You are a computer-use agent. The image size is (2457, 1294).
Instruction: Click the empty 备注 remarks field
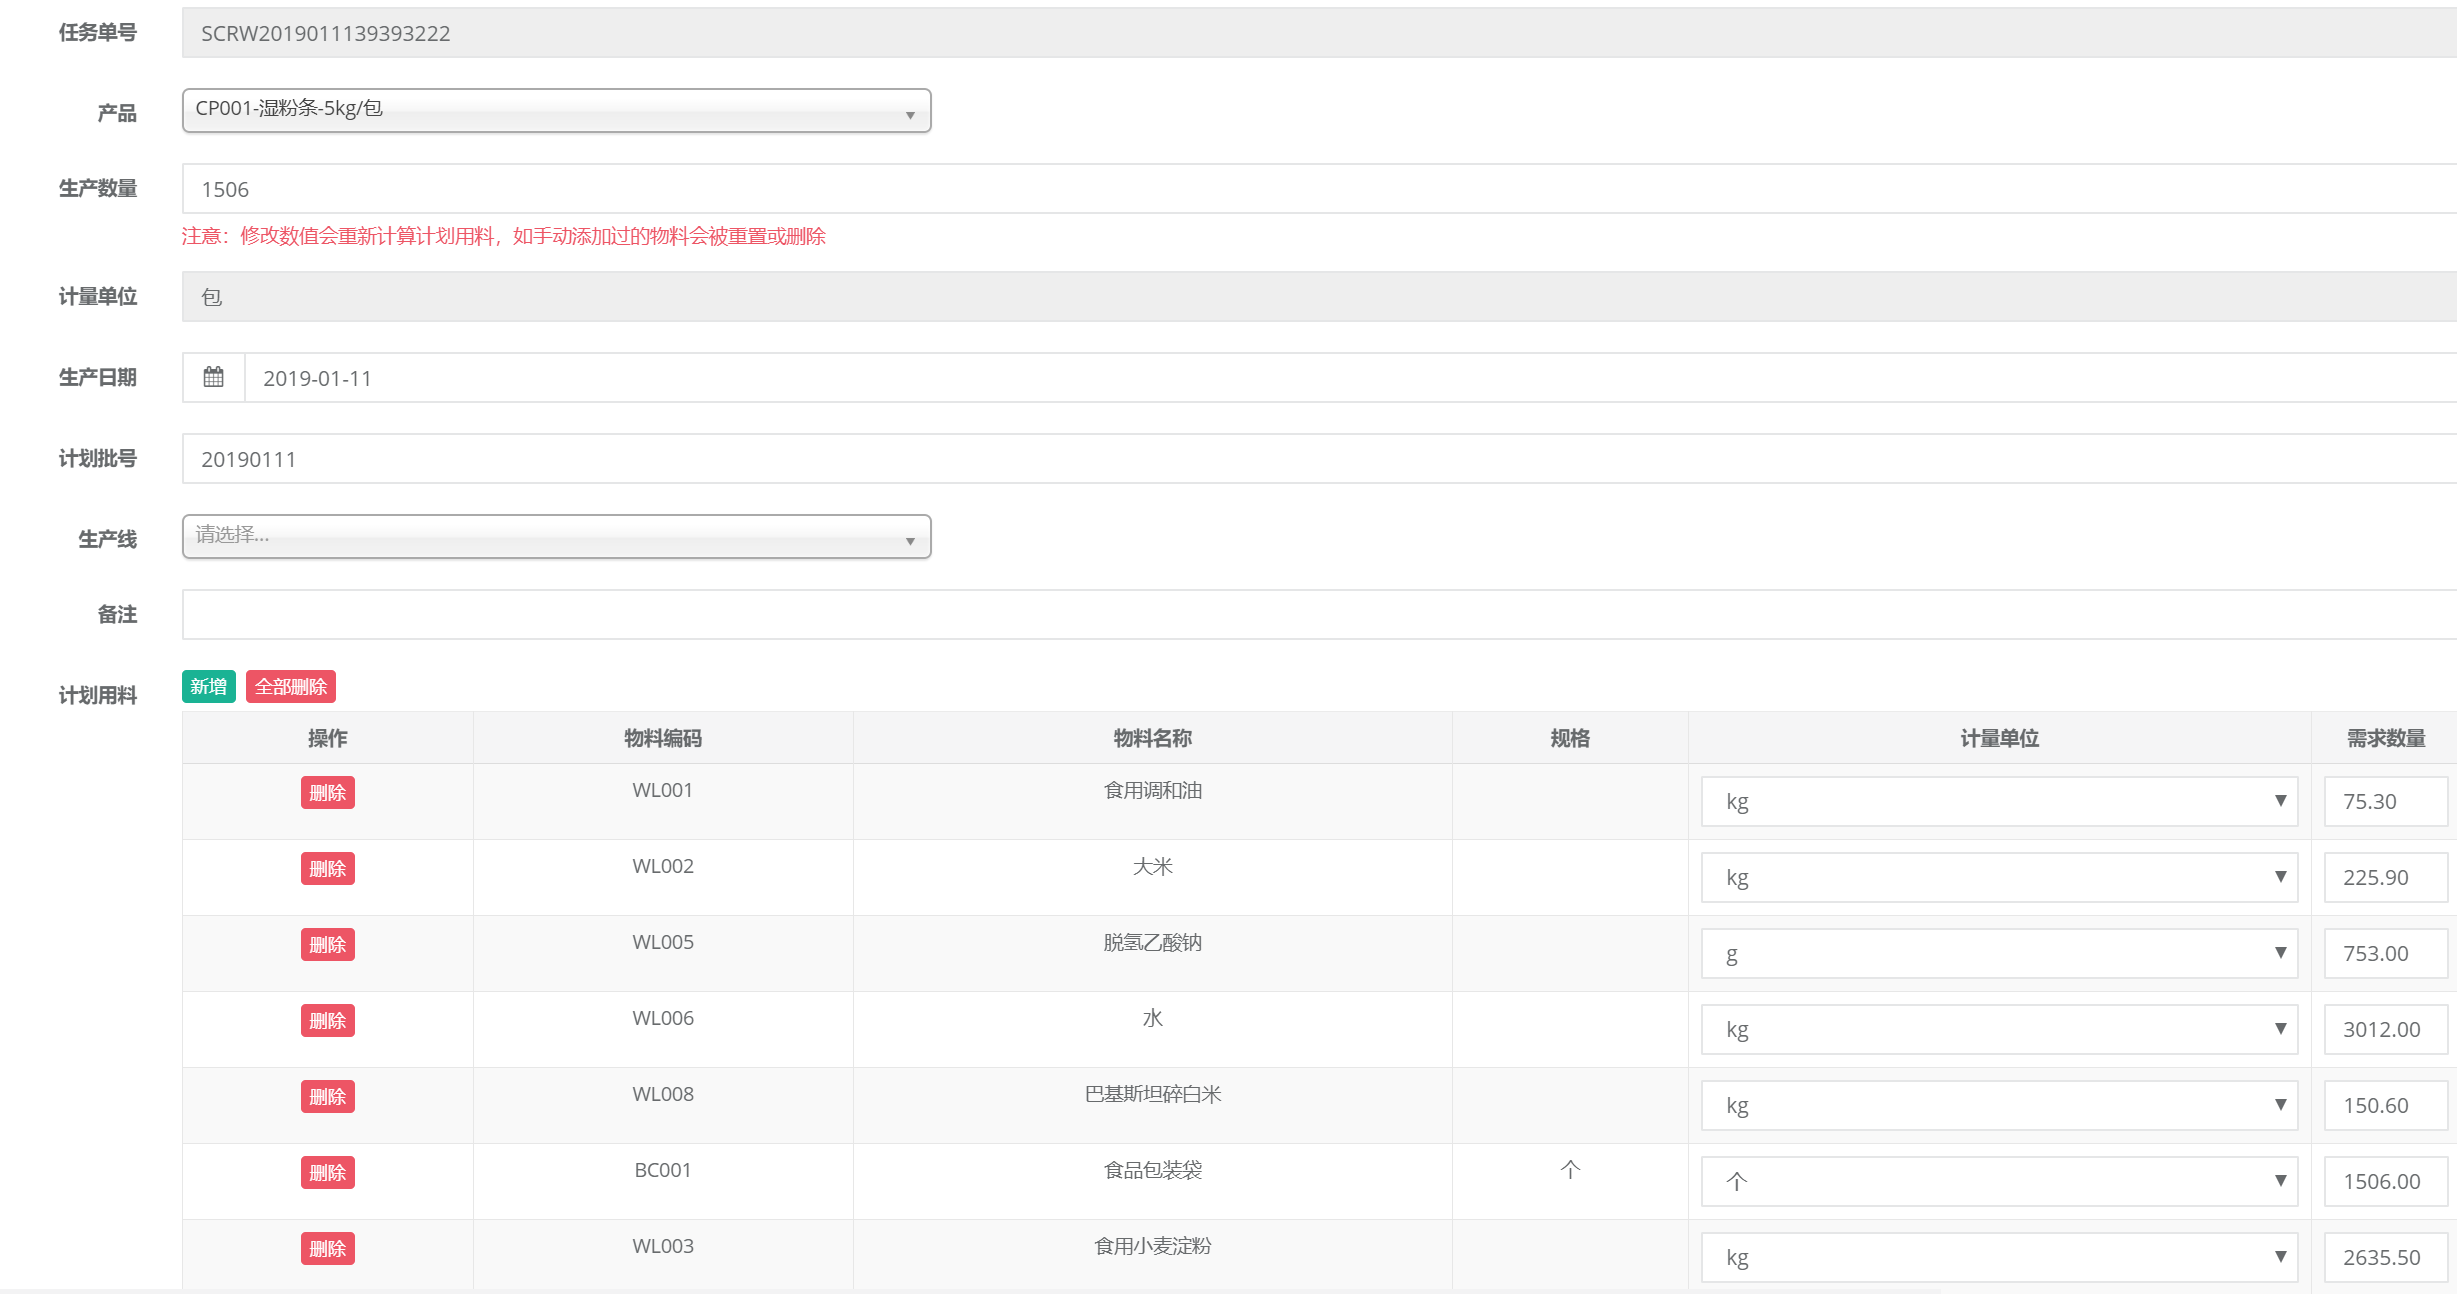1300,614
